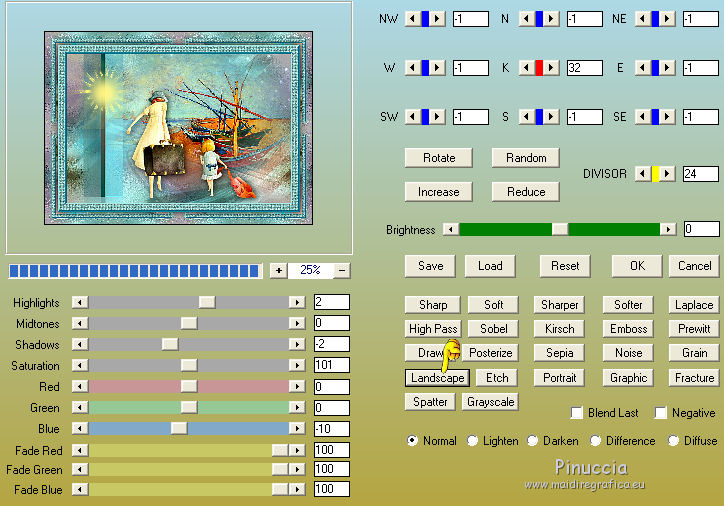The width and height of the screenshot is (724, 506).
Task: Click the Brightness slider handle
Action: (560, 229)
